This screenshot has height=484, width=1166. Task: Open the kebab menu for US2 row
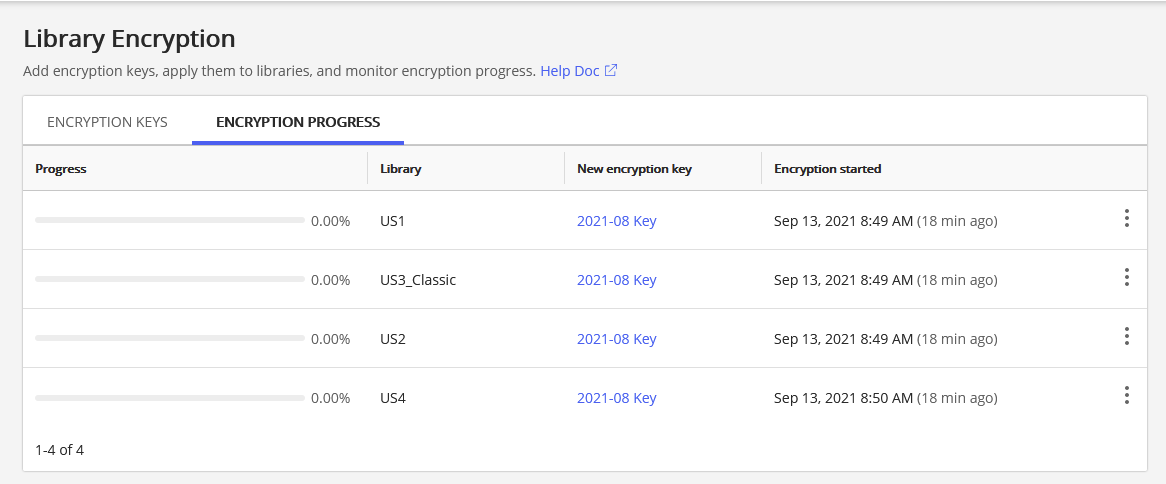(1126, 336)
